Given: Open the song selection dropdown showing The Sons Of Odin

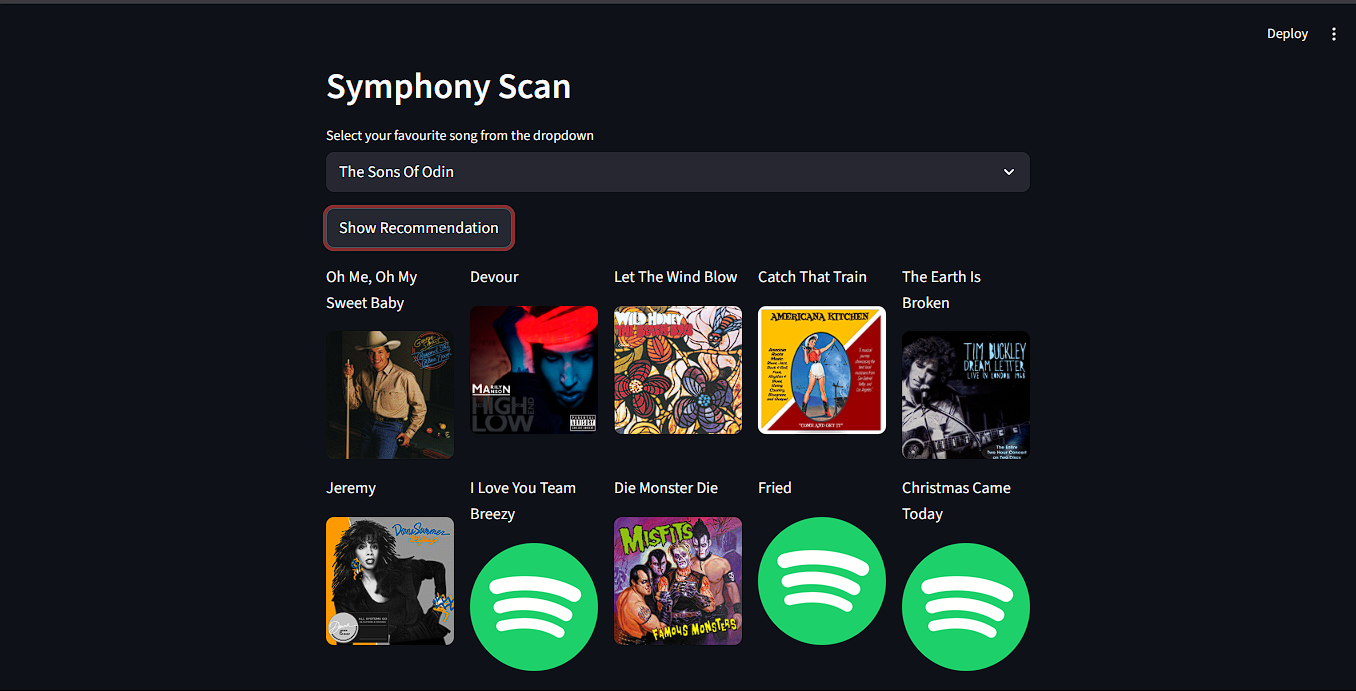Looking at the screenshot, I should click(x=677, y=171).
